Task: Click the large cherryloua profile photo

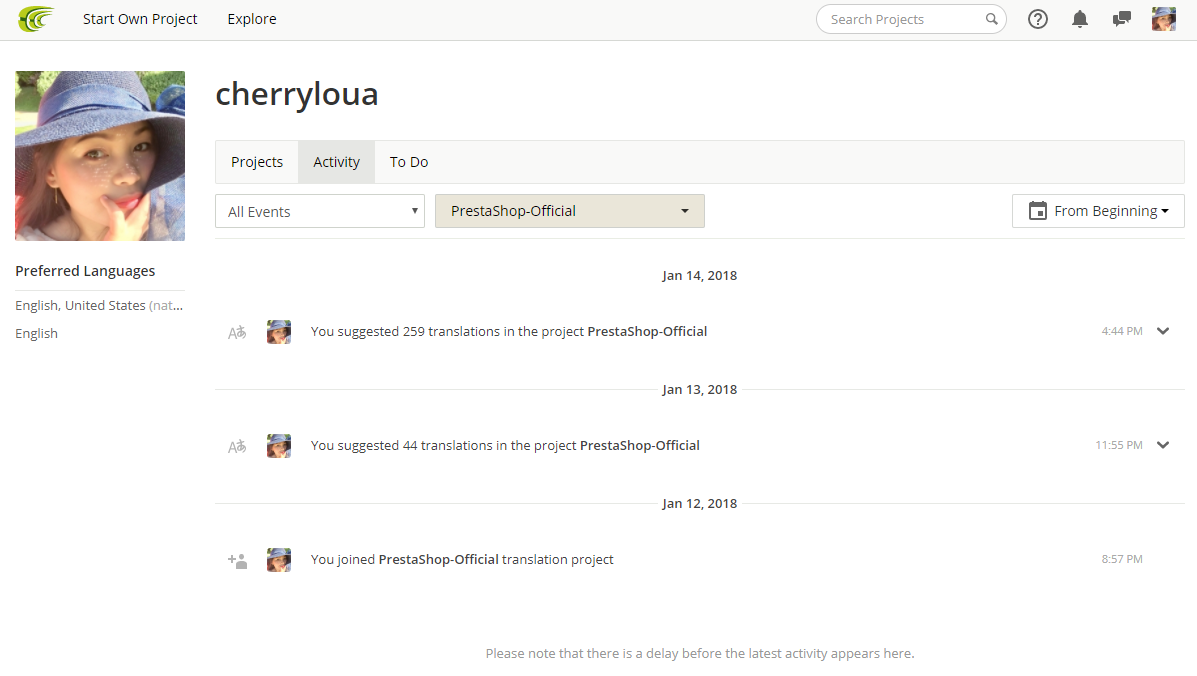Action: point(100,156)
